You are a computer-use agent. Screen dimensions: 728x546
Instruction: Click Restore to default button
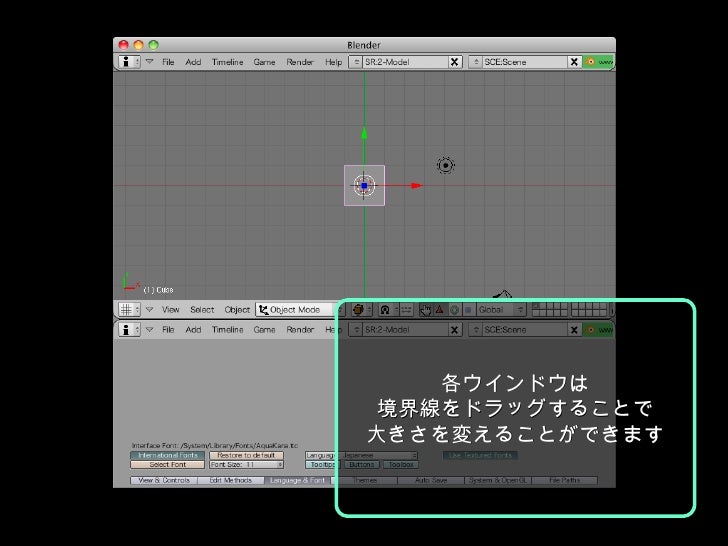point(246,455)
